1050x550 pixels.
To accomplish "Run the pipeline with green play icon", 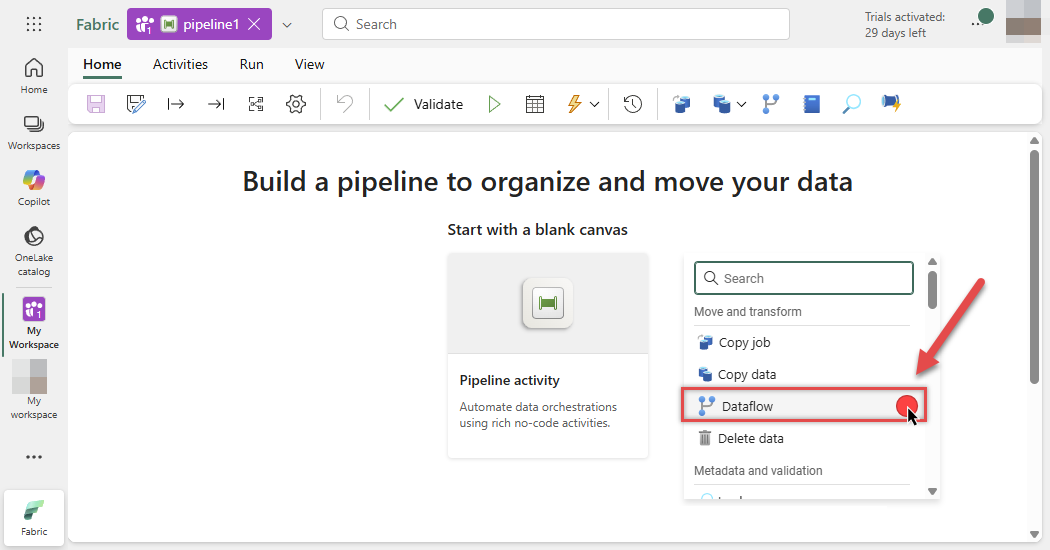I will click(x=494, y=104).
